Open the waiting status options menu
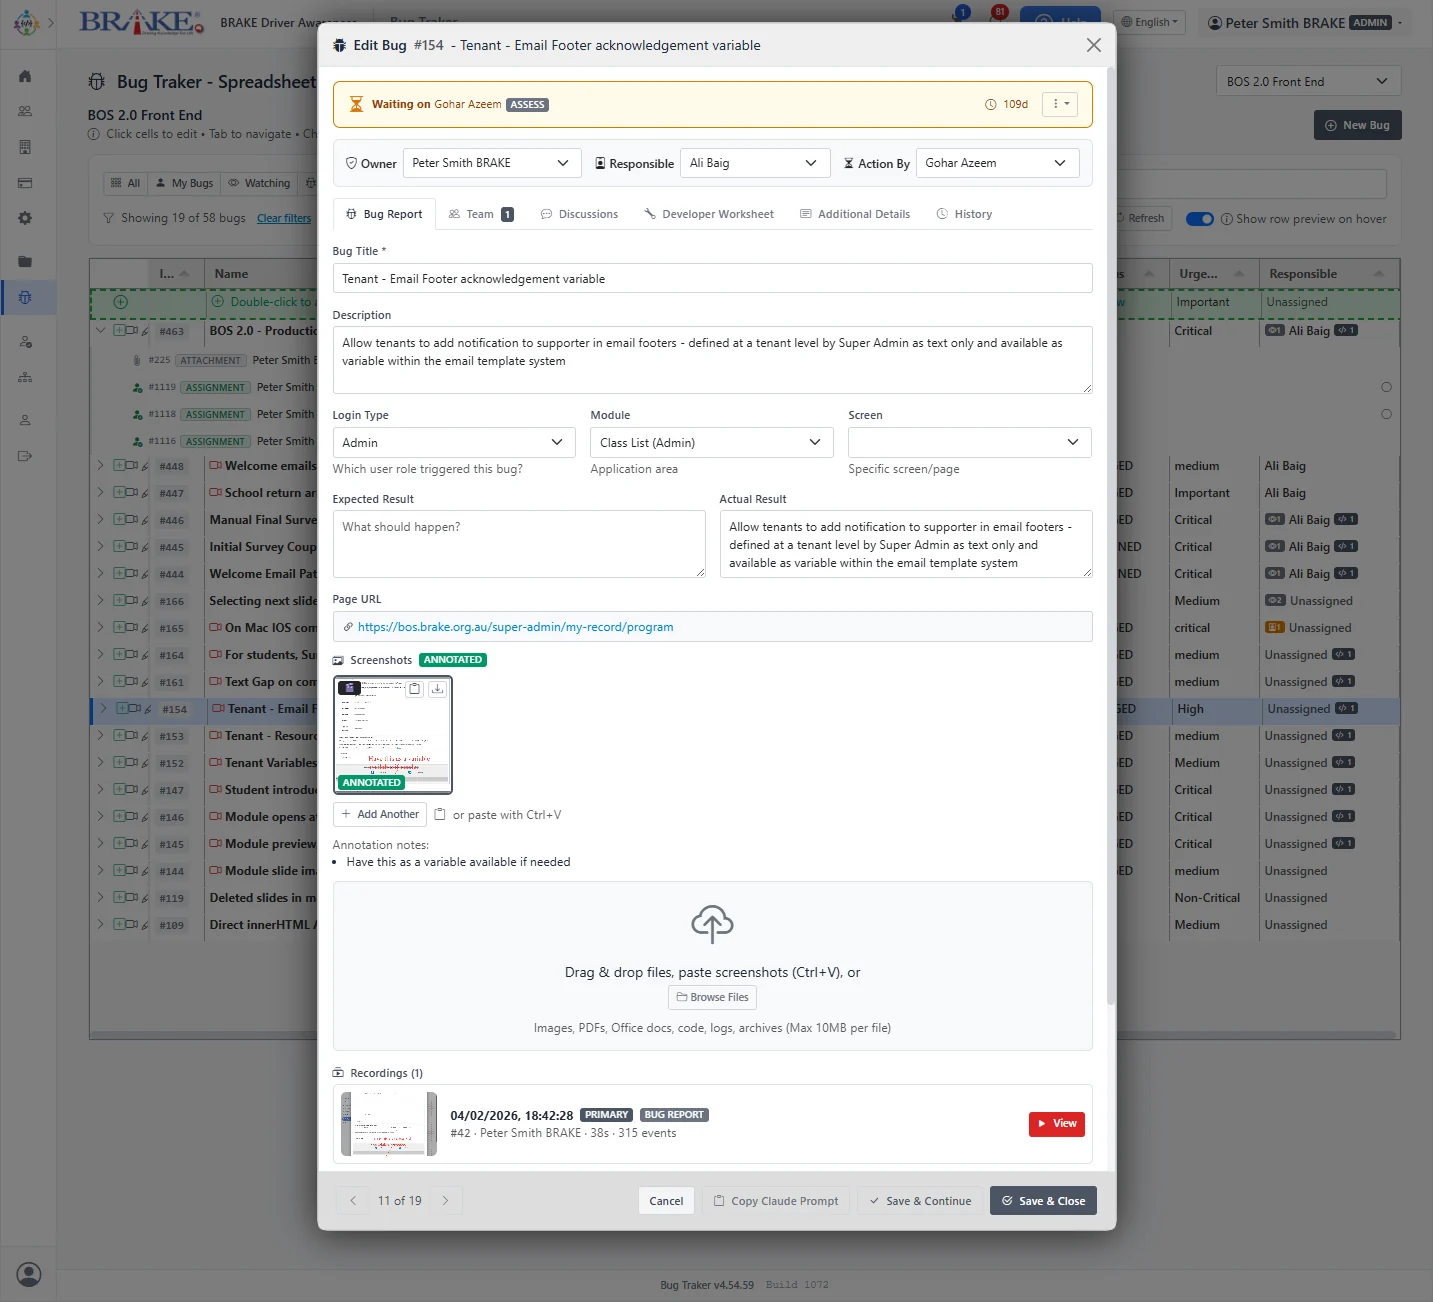 coord(1060,104)
